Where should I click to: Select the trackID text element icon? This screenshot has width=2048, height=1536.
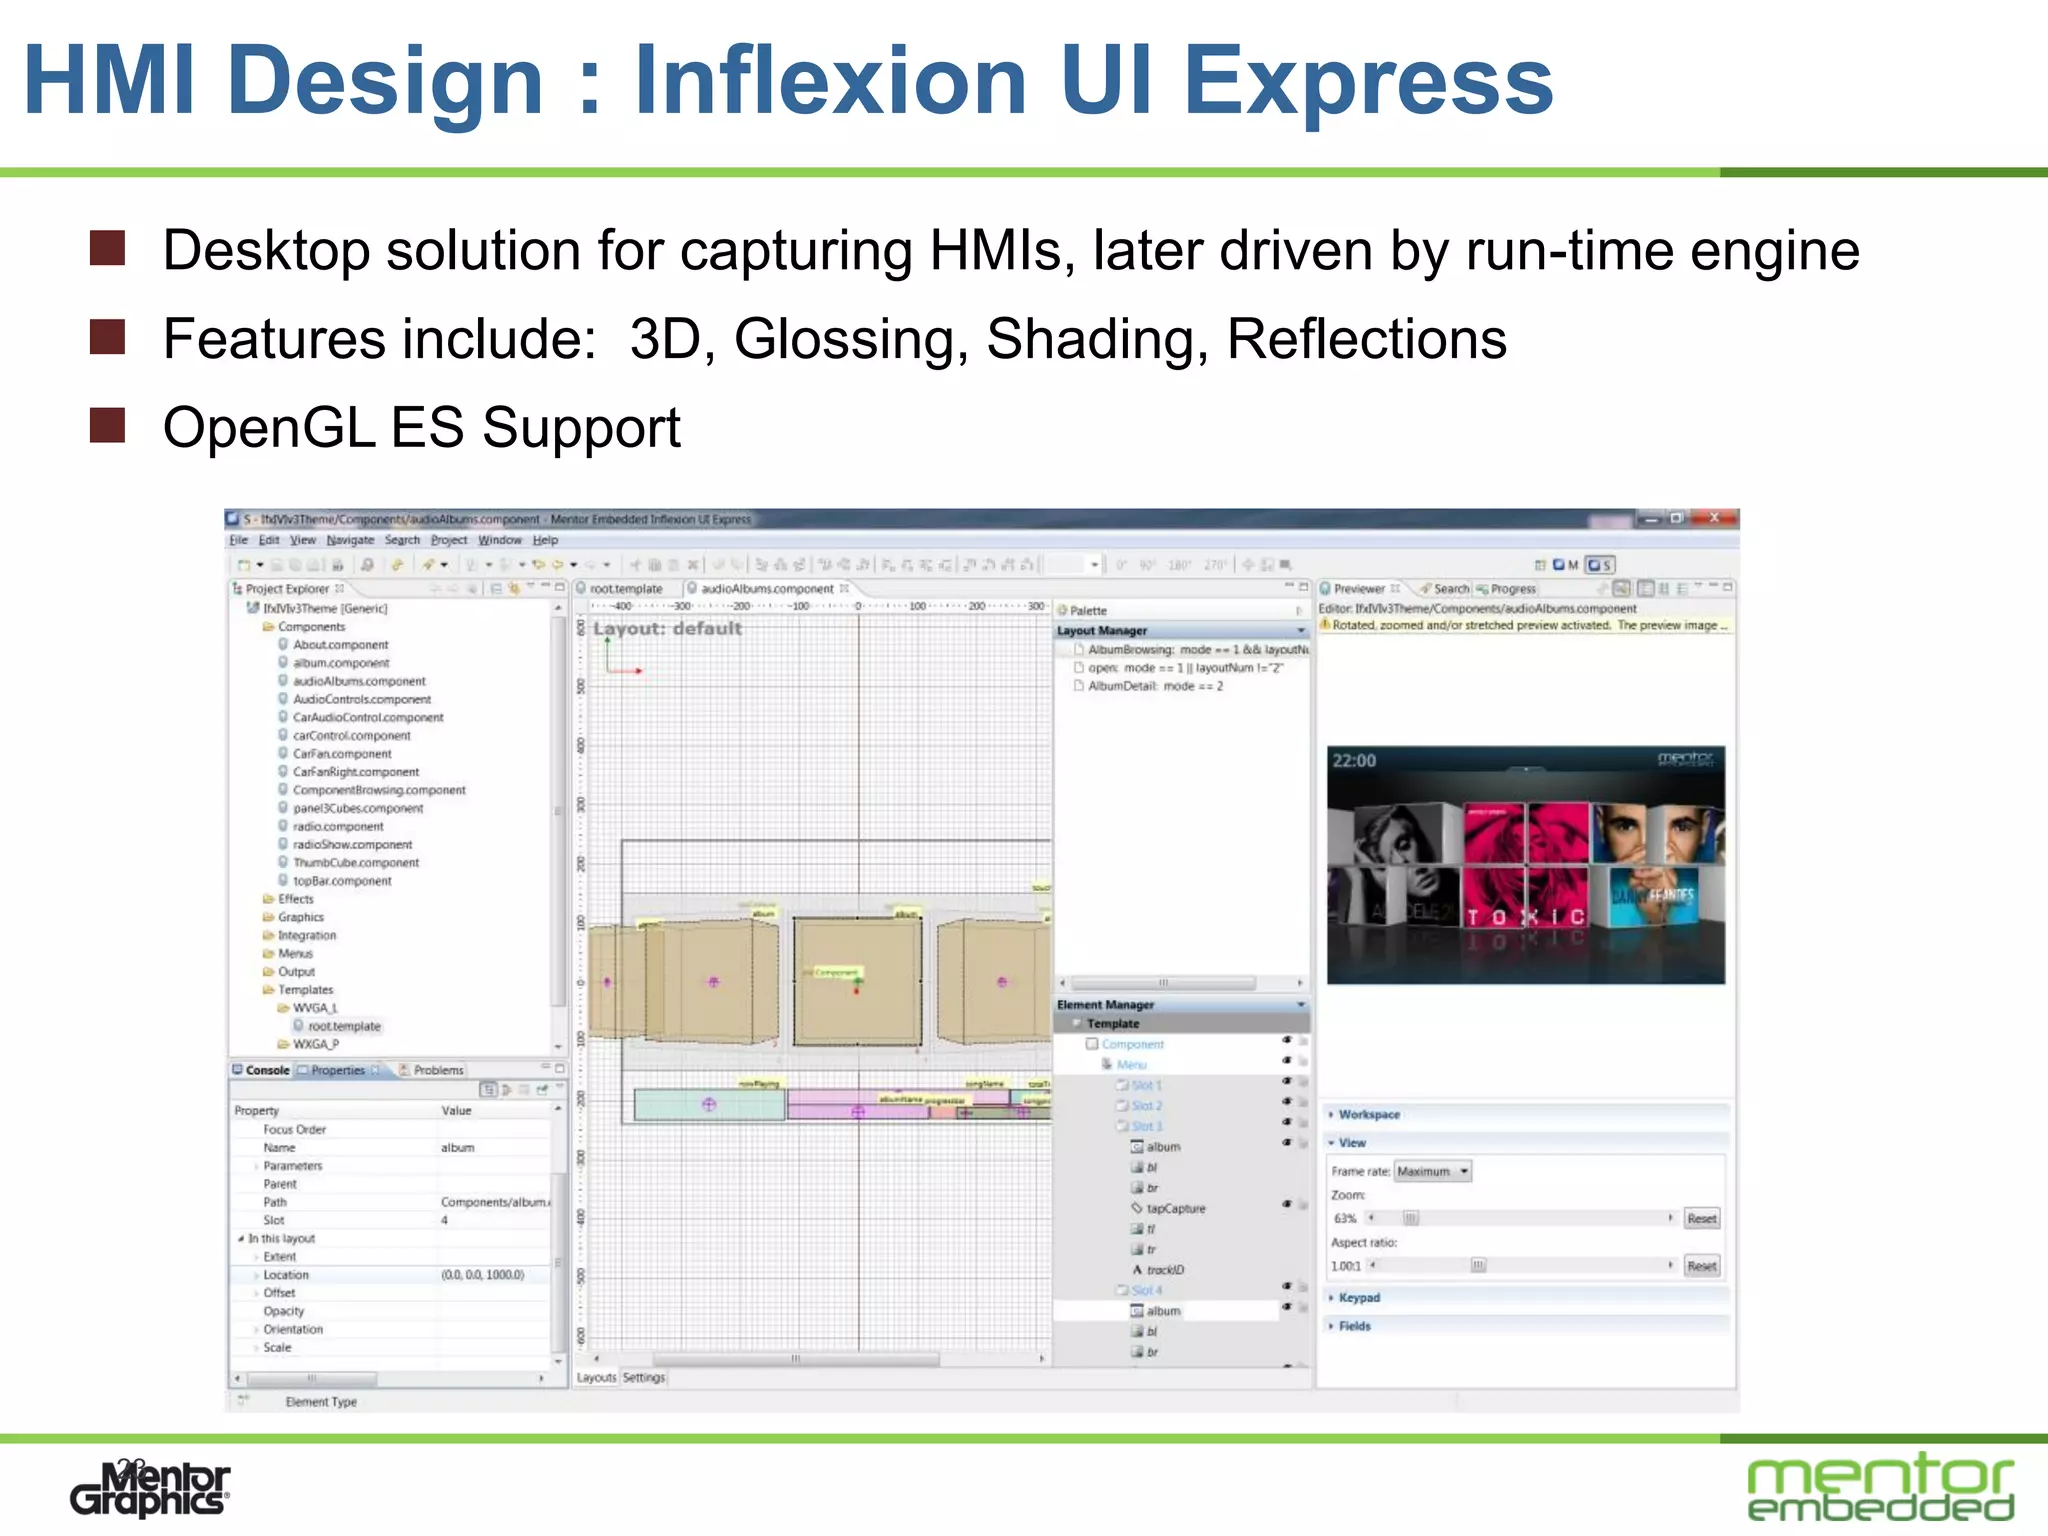click(x=1137, y=1270)
